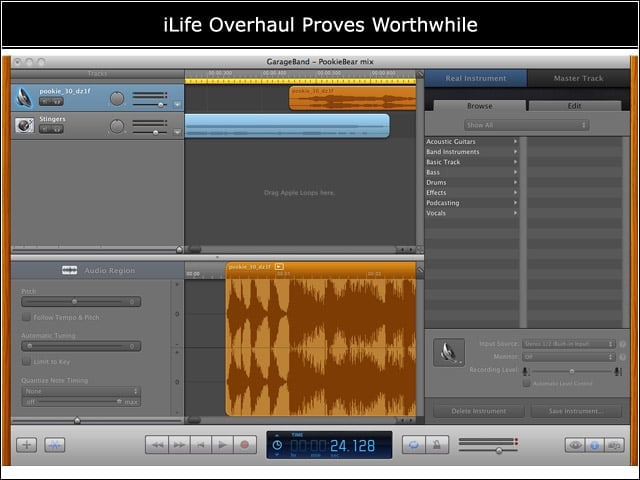The width and height of the screenshot is (640, 480).
Task: Click the instrument icon in the Track Info panel
Action: pos(449,352)
